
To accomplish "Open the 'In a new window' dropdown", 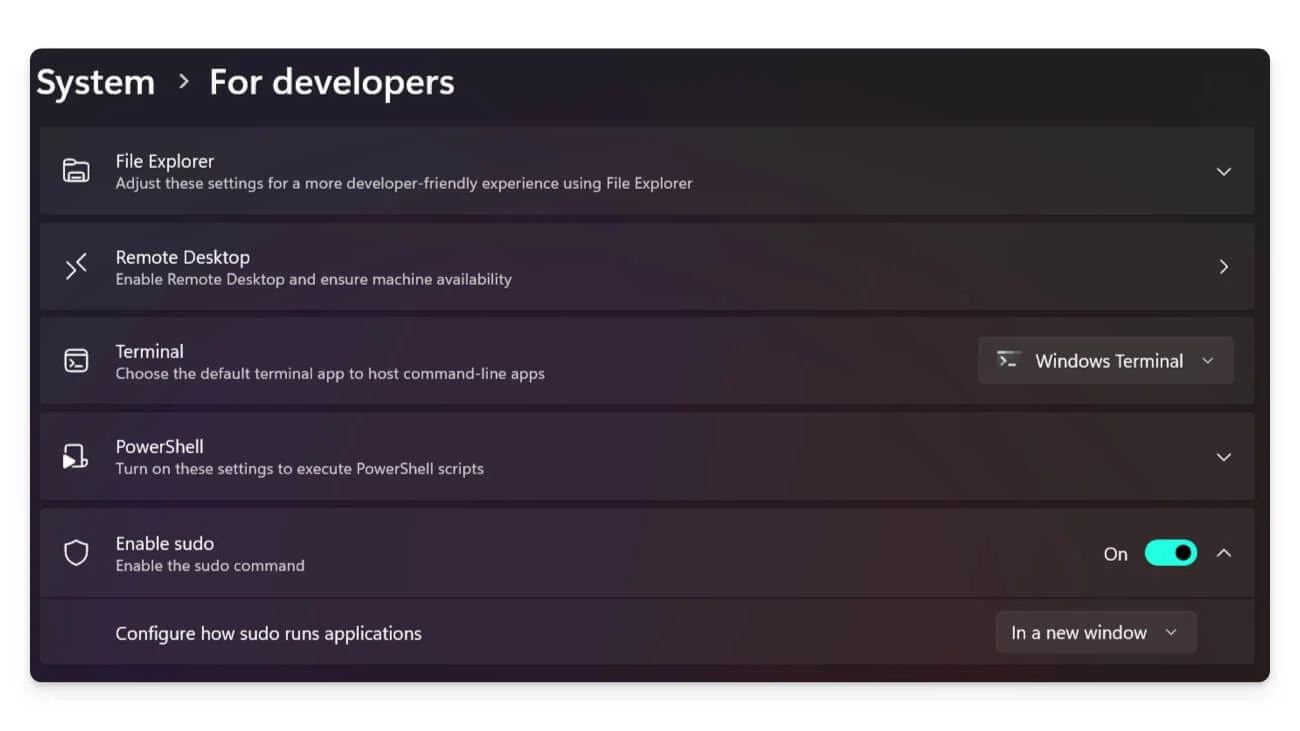I will 1095,633.
